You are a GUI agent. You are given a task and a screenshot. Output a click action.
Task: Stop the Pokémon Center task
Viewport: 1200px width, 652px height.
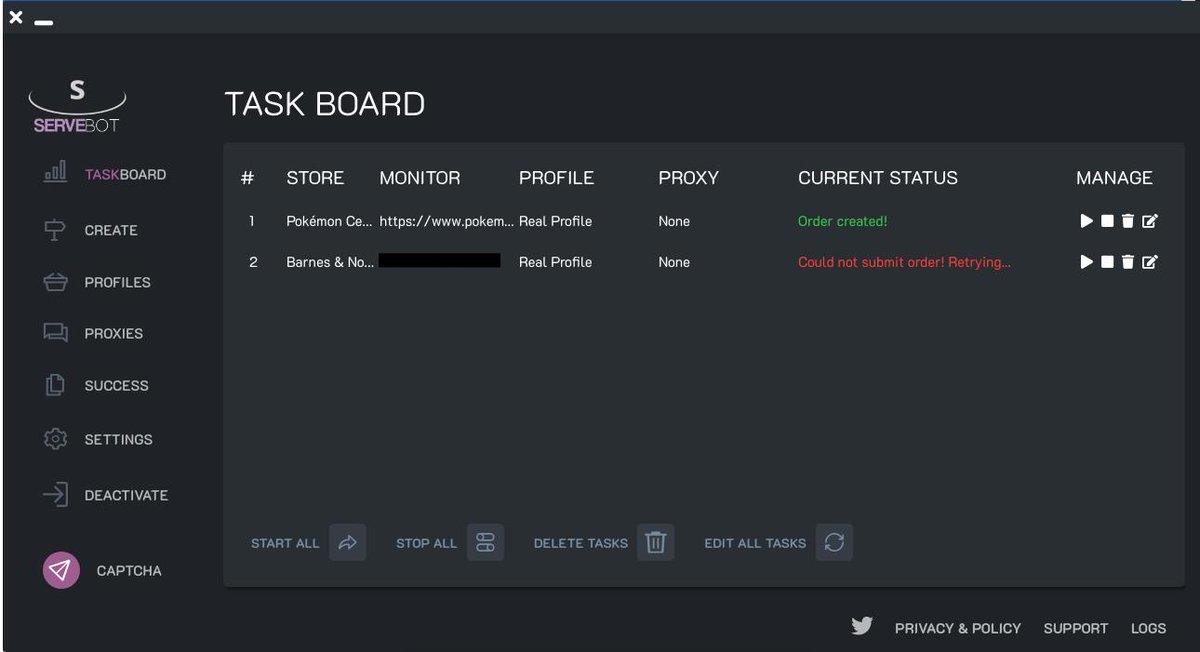click(x=1107, y=221)
